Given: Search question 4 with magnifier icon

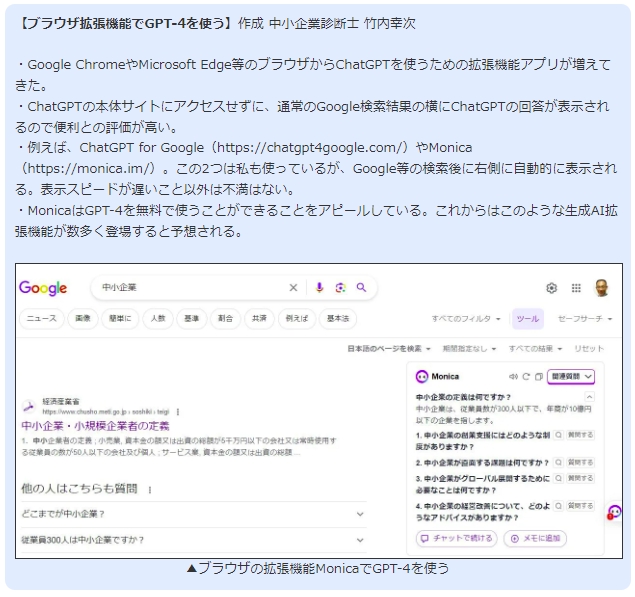Looking at the screenshot, I should point(558,505).
